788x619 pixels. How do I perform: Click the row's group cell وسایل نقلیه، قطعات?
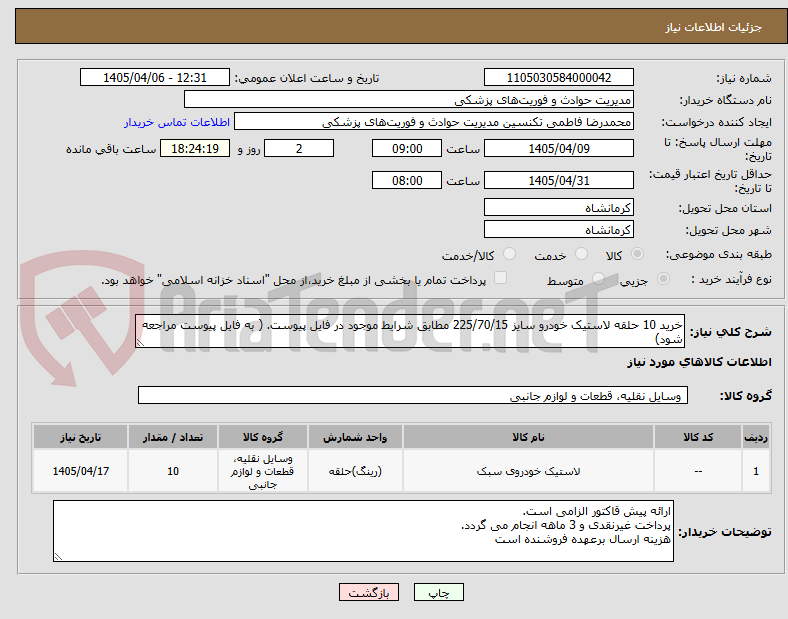[x=262, y=471]
